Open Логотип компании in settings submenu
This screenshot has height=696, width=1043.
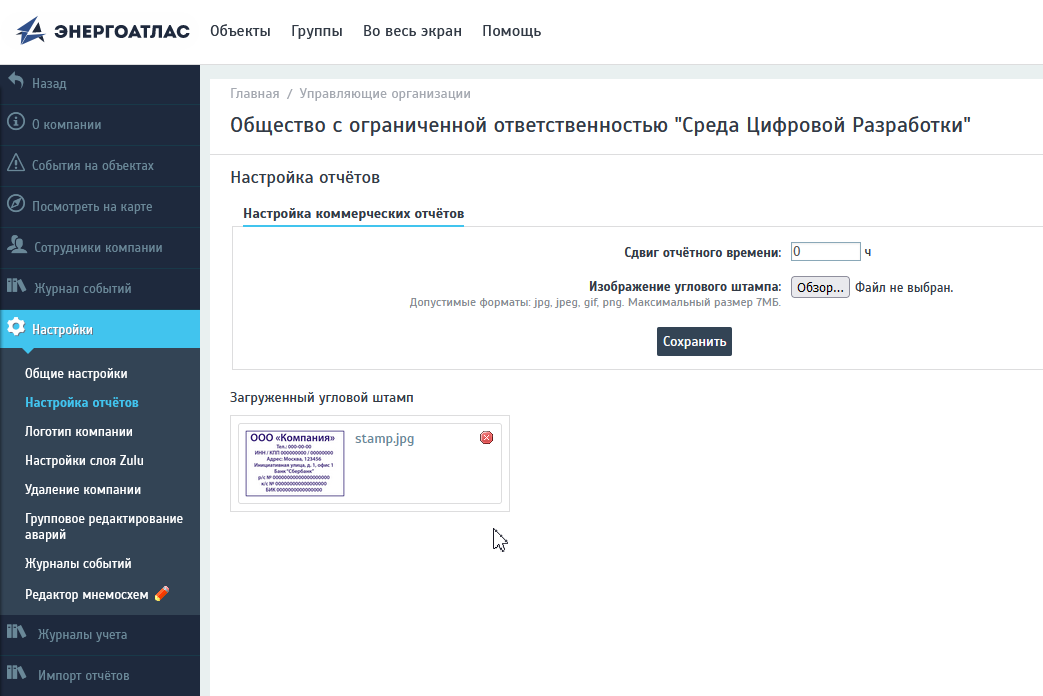(79, 432)
